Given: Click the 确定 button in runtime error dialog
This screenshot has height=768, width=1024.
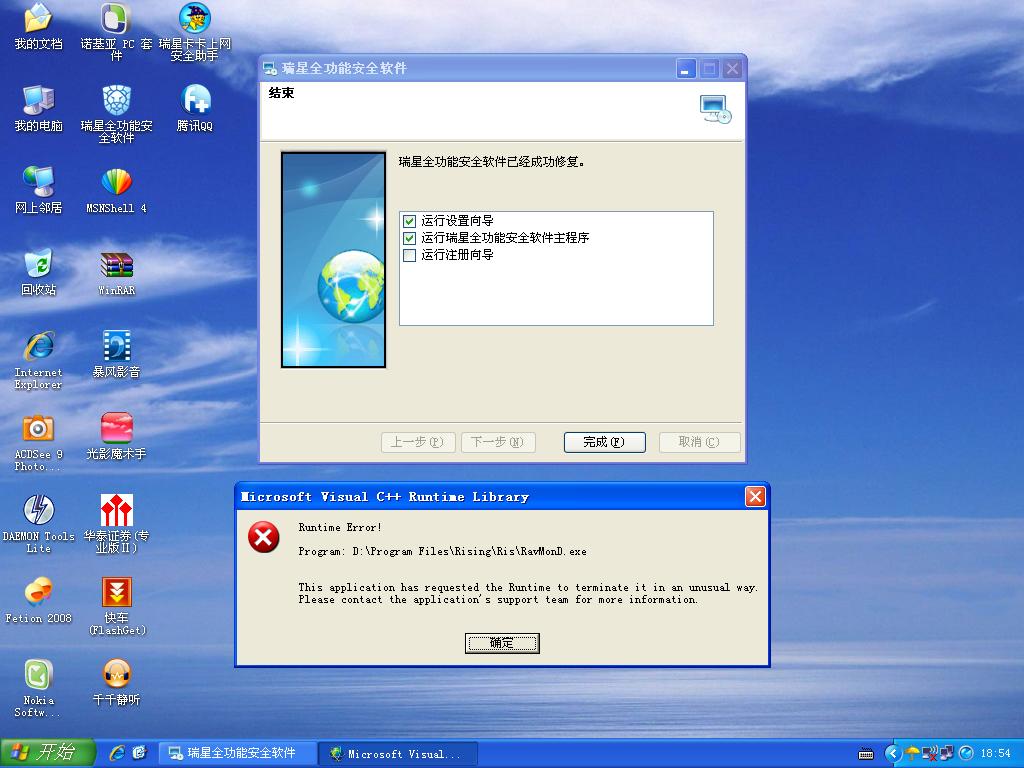Looking at the screenshot, I should pos(502,643).
